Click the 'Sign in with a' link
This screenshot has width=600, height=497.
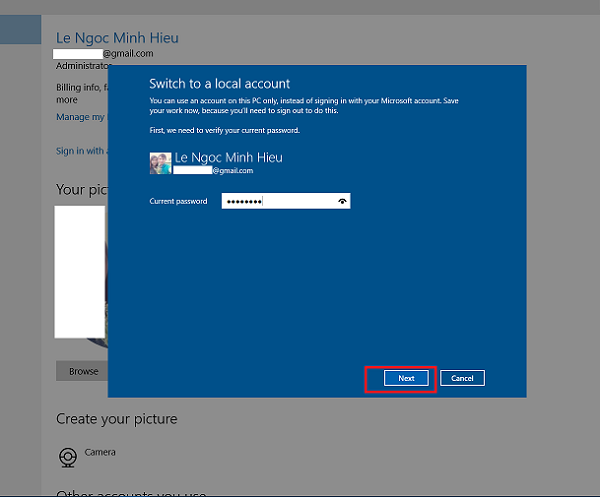click(80, 152)
